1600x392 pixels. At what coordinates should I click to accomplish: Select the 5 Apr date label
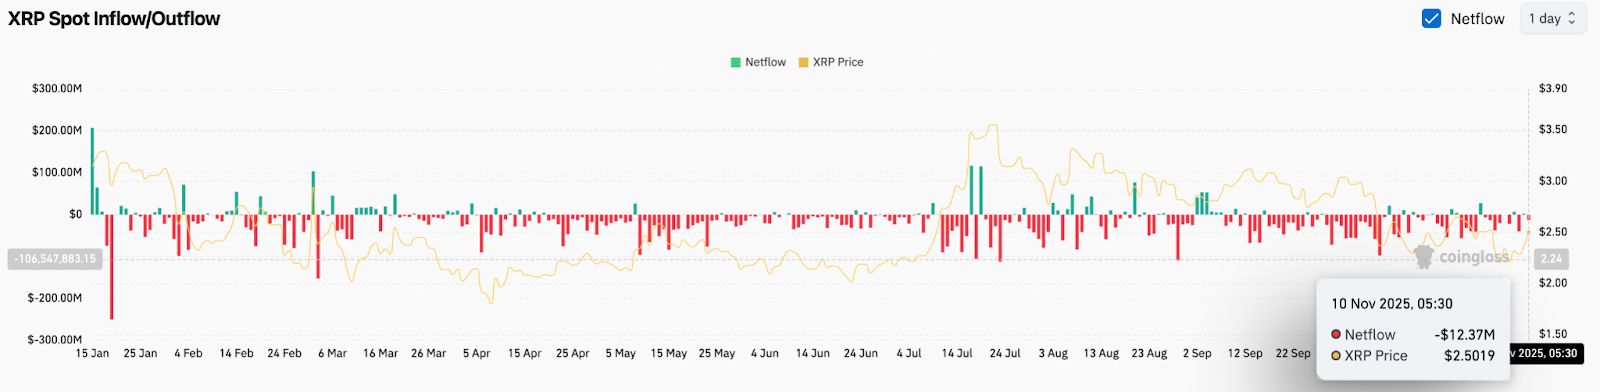476,353
